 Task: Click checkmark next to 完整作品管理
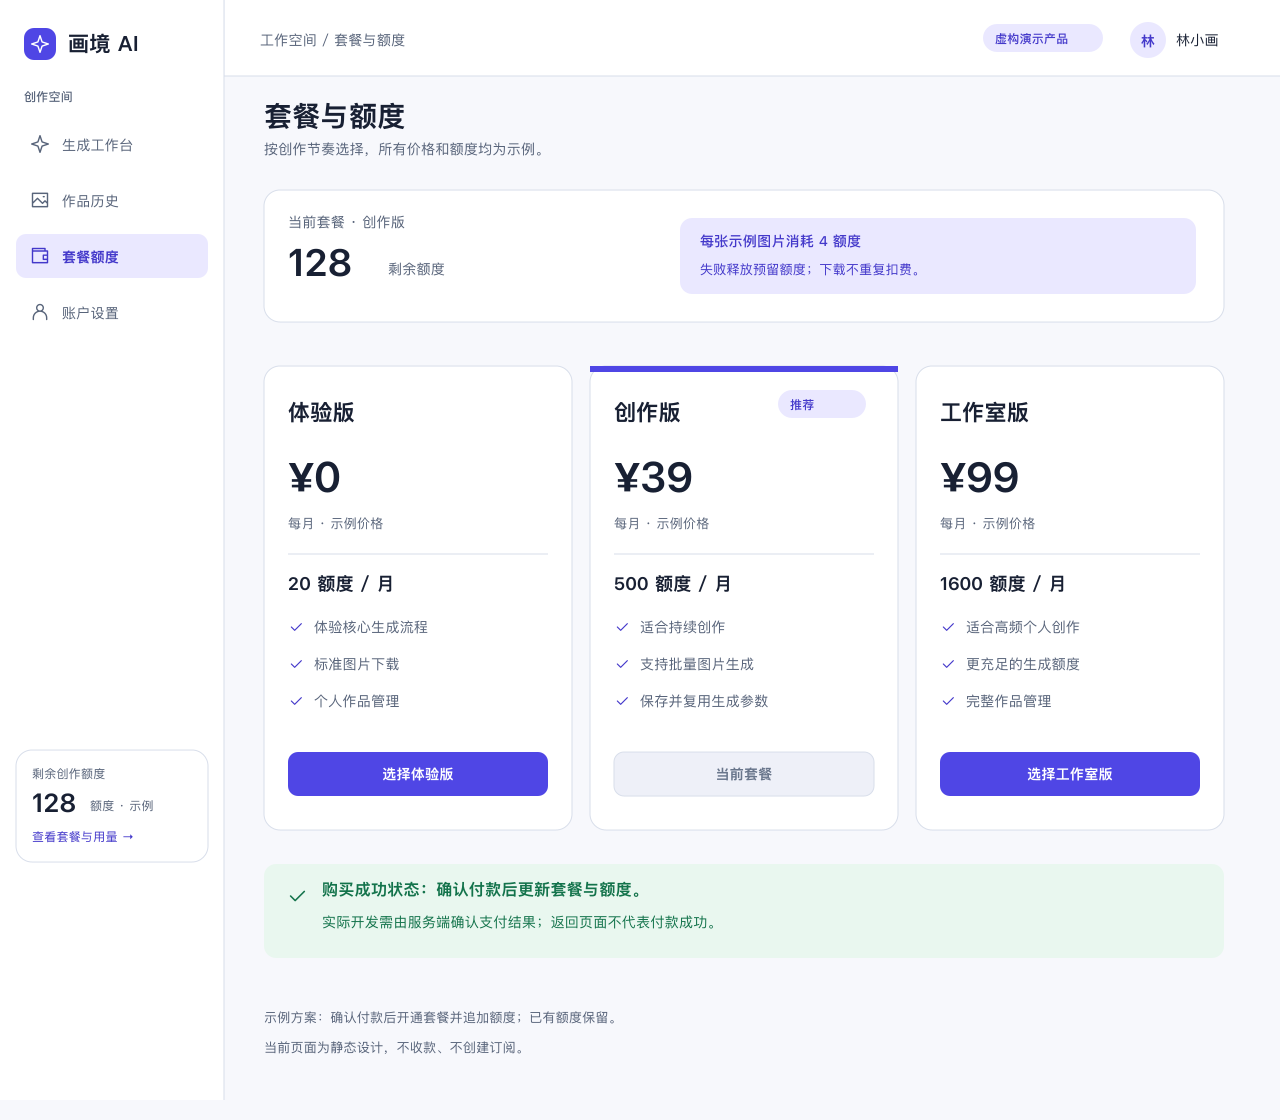pos(948,701)
